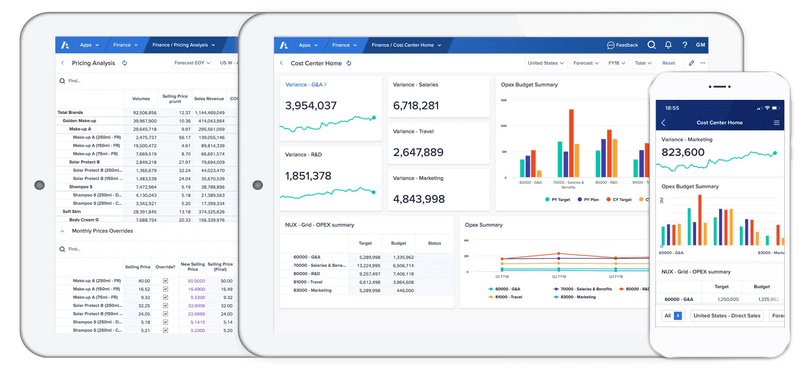Click the New Selling Price value 50.0000
Image resolution: width=806 pixels, height=379 pixels.
(196, 281)
